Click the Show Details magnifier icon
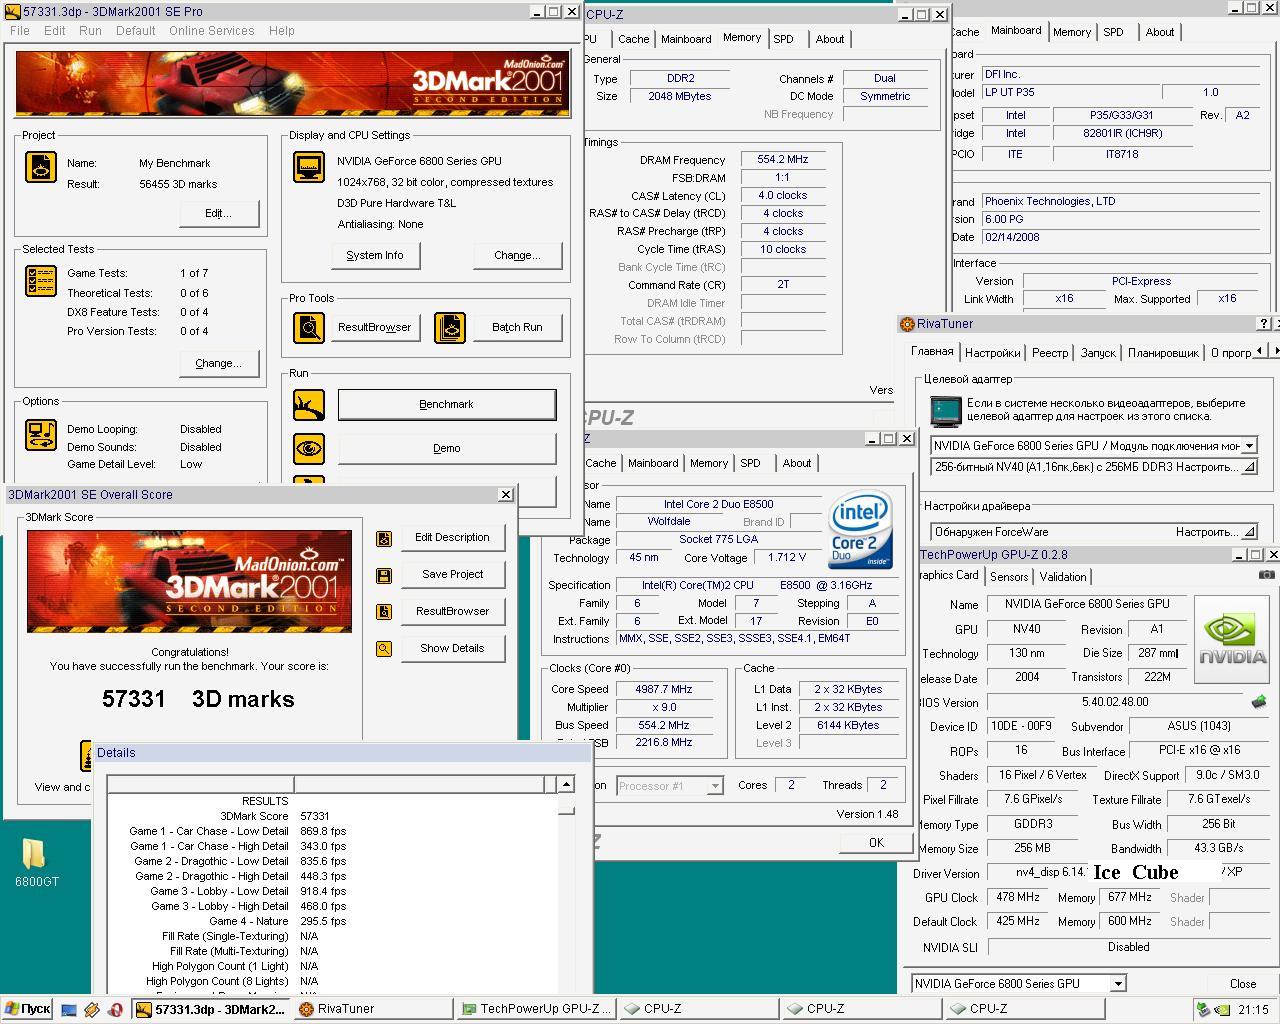1280x1024 pixels. 384,649
